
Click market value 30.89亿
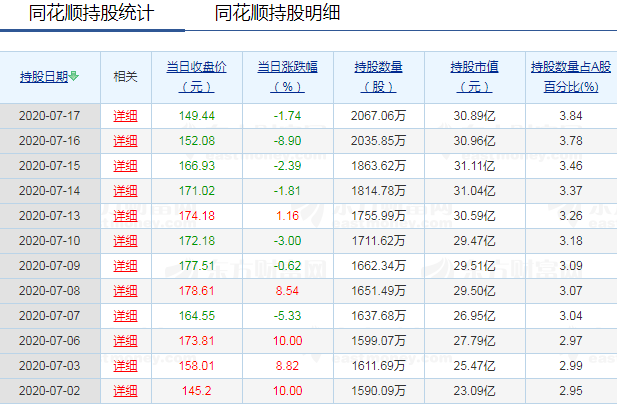tap(475, 116)
